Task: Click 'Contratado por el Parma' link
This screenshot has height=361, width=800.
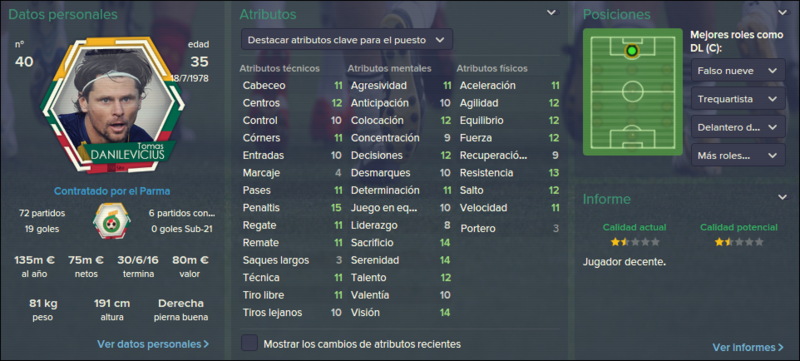Action: (112, 192)
